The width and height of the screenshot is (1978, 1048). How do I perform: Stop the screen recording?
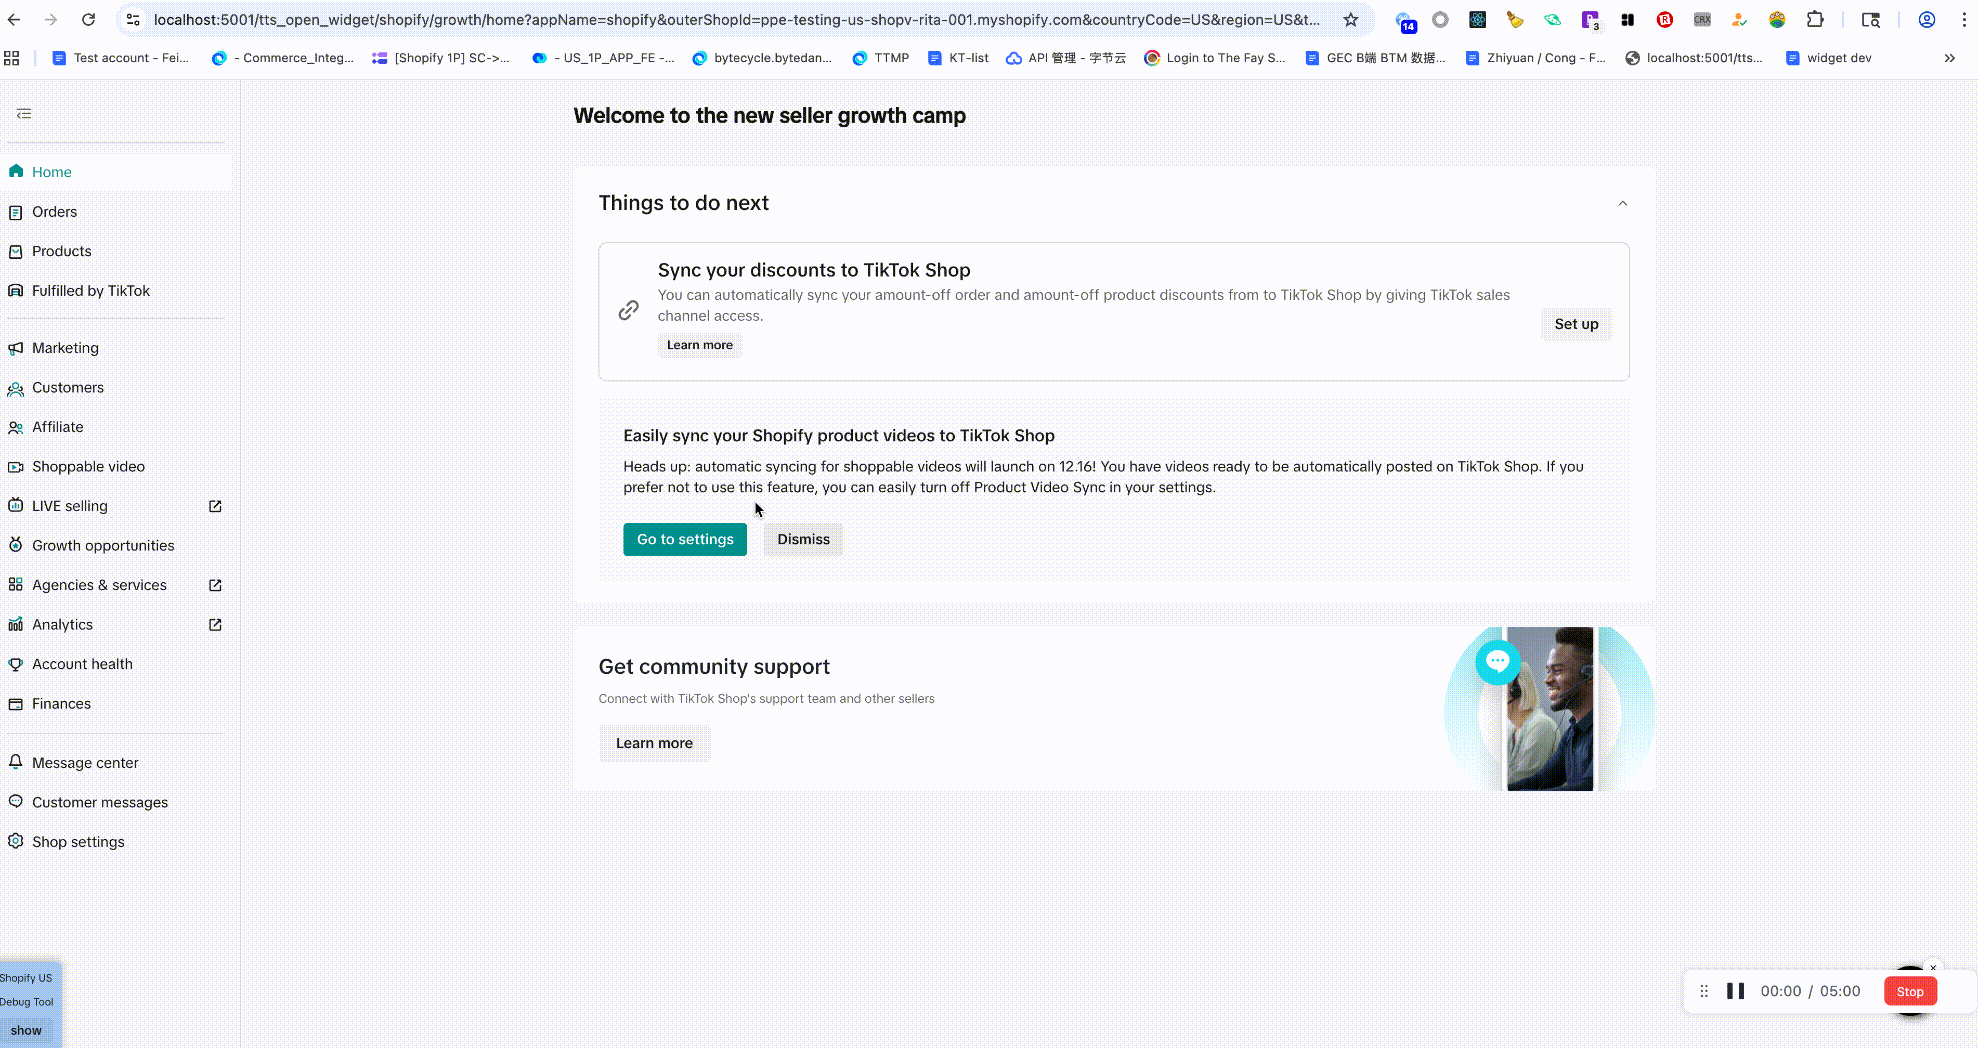(x=1910, y=991)
